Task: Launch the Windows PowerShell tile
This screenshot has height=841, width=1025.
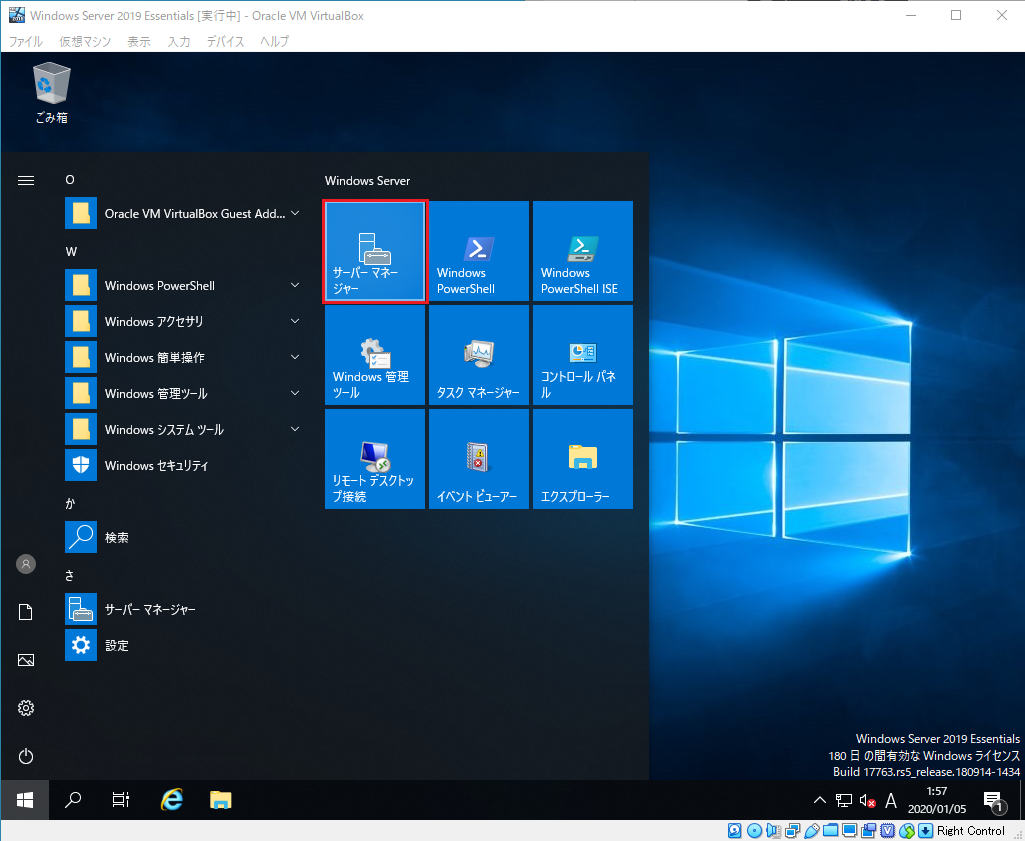Action: coord(479,251)
